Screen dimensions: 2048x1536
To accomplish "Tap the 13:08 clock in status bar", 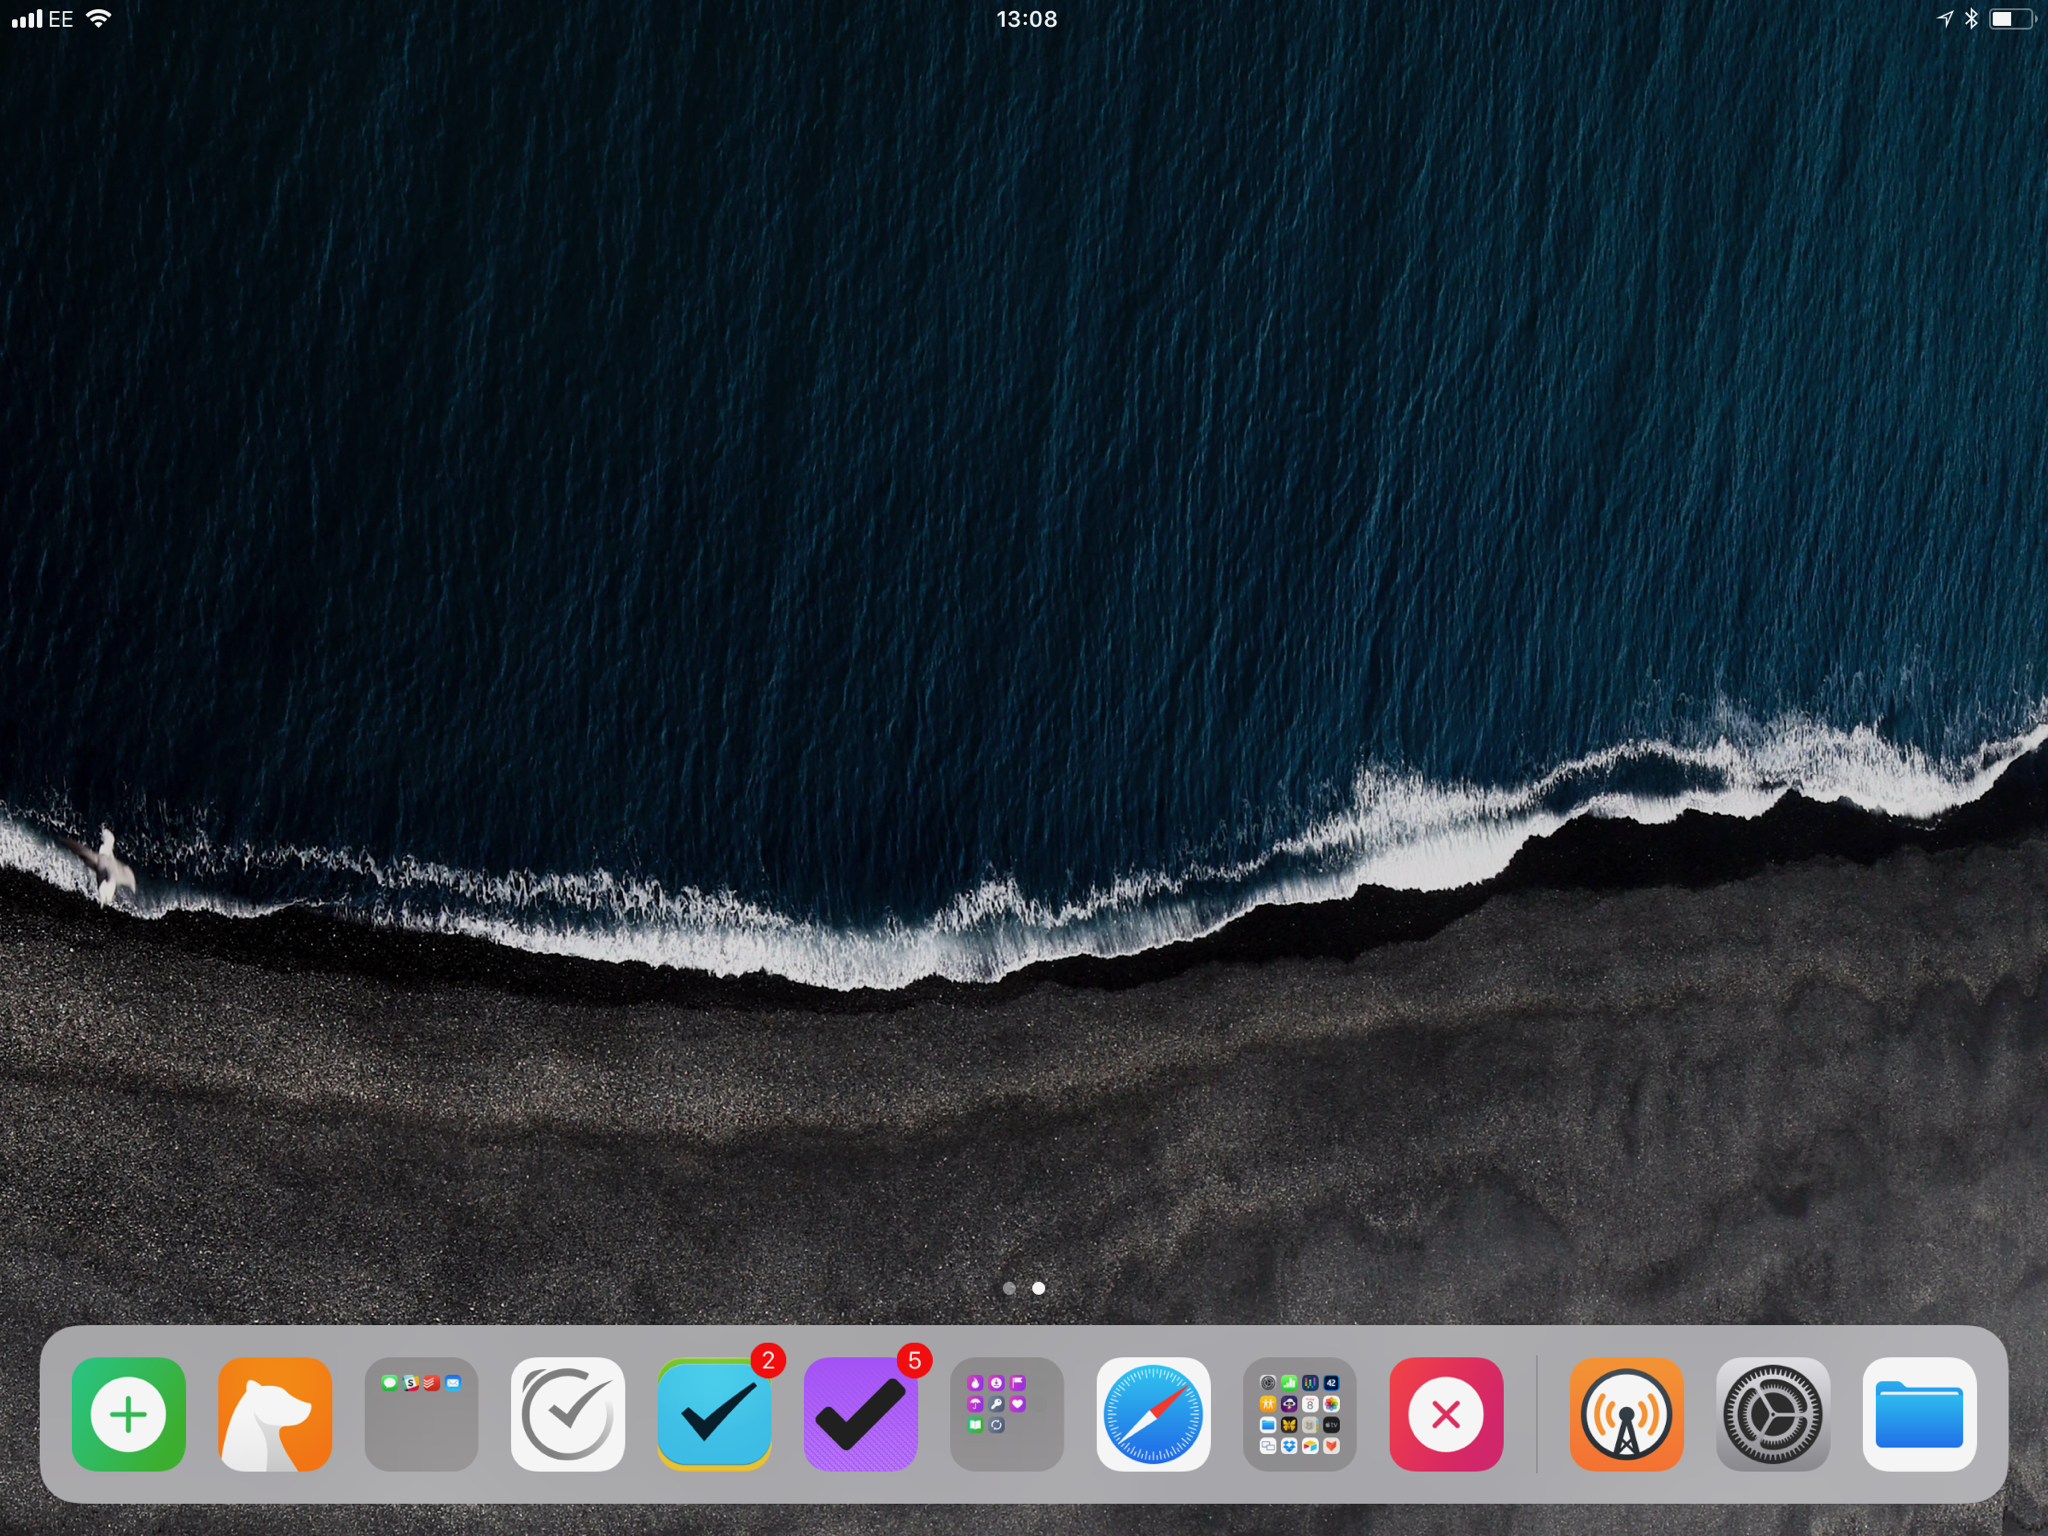I will click(x=1026, y=19).
